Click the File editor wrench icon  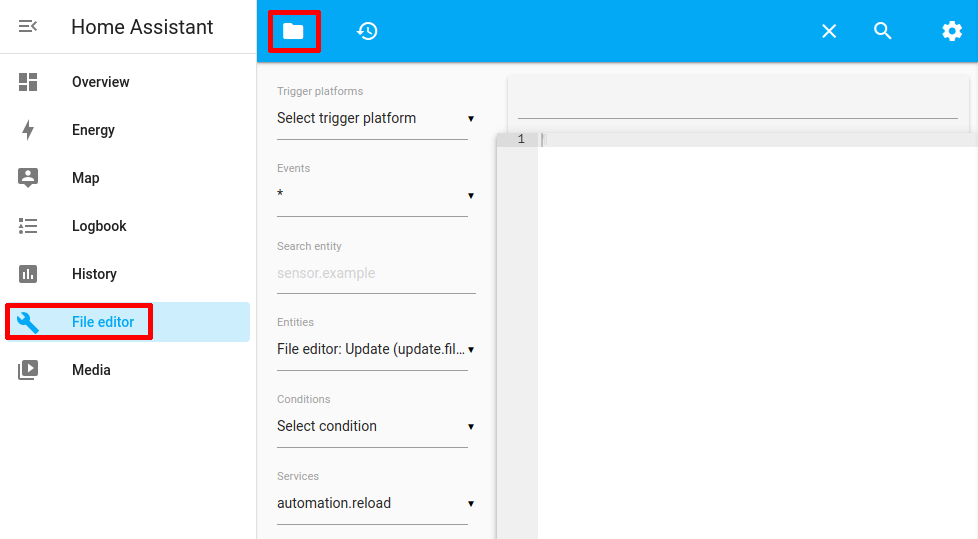pos(28,322)
